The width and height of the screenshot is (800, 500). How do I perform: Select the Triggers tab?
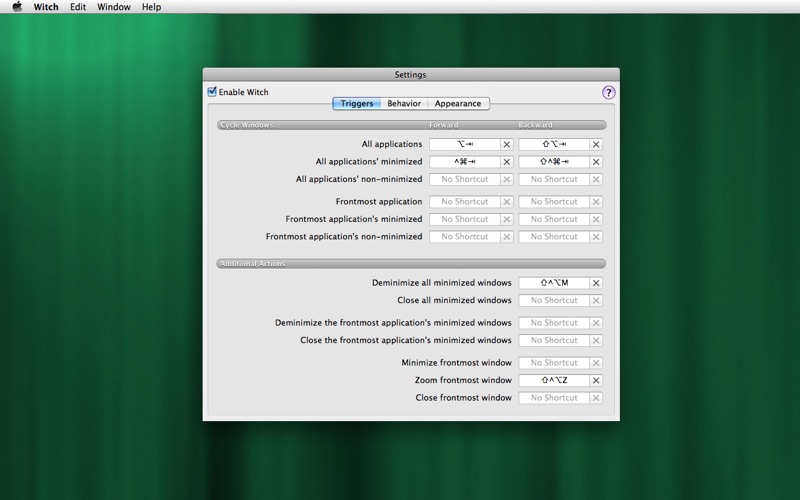point(357,103)
